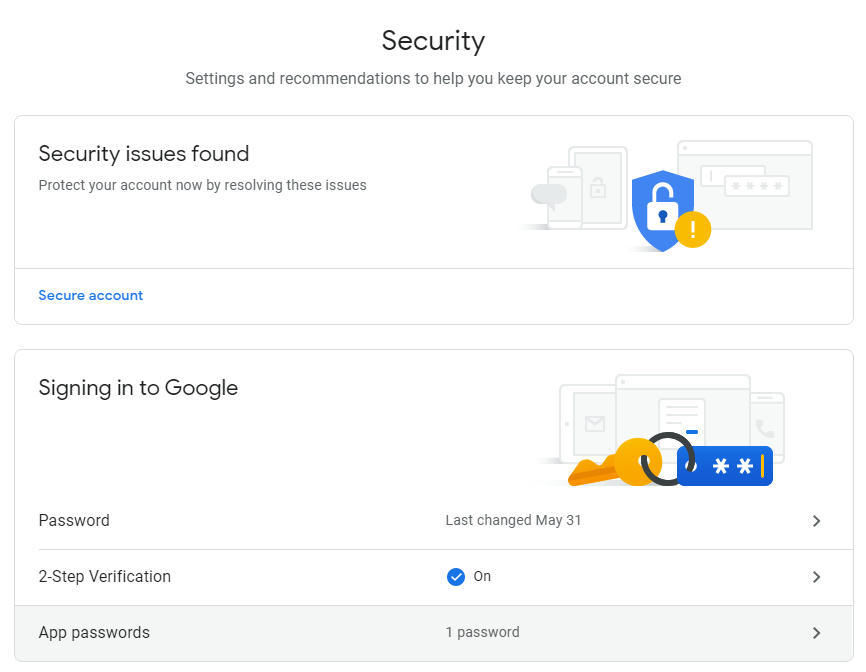
Task: Click Last changed May 31 text
Action: (513, 520)
